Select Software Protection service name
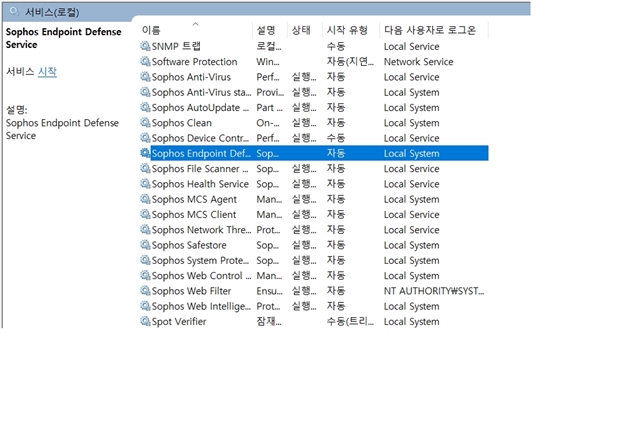 tap(194, 62)
